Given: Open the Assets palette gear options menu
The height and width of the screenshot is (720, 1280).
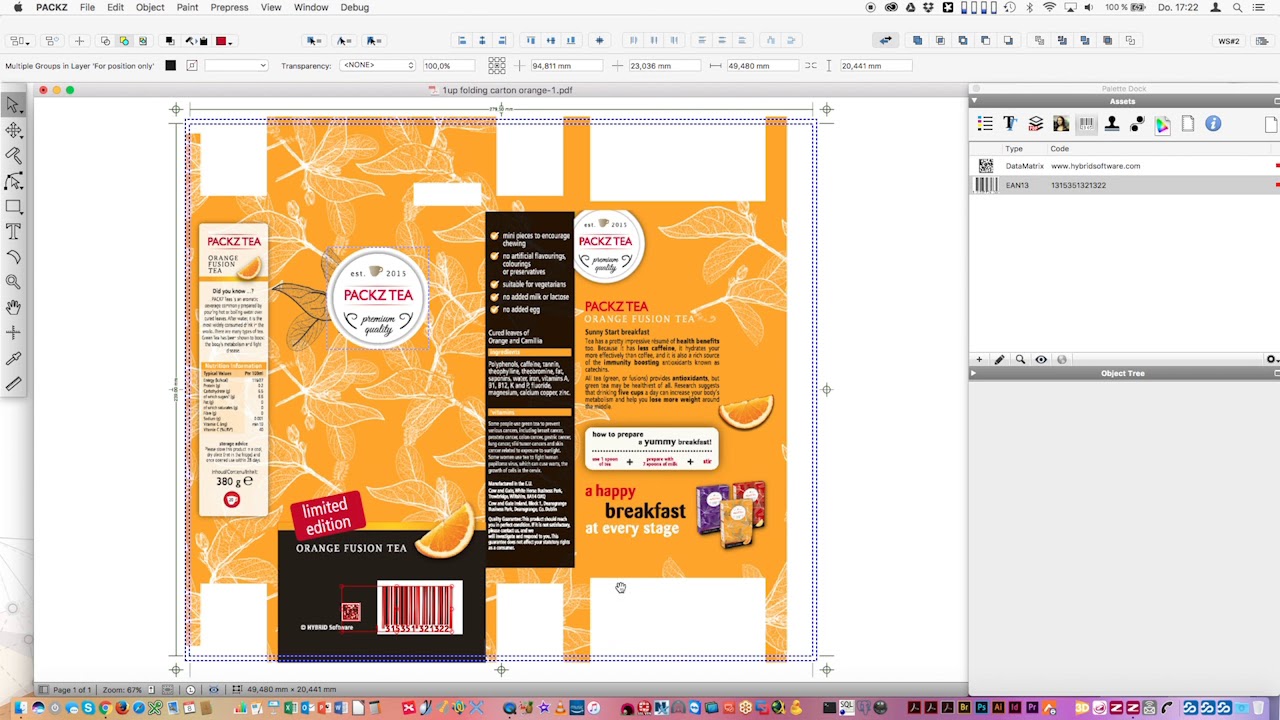Looking at the screenshot, I should 1271,360.
